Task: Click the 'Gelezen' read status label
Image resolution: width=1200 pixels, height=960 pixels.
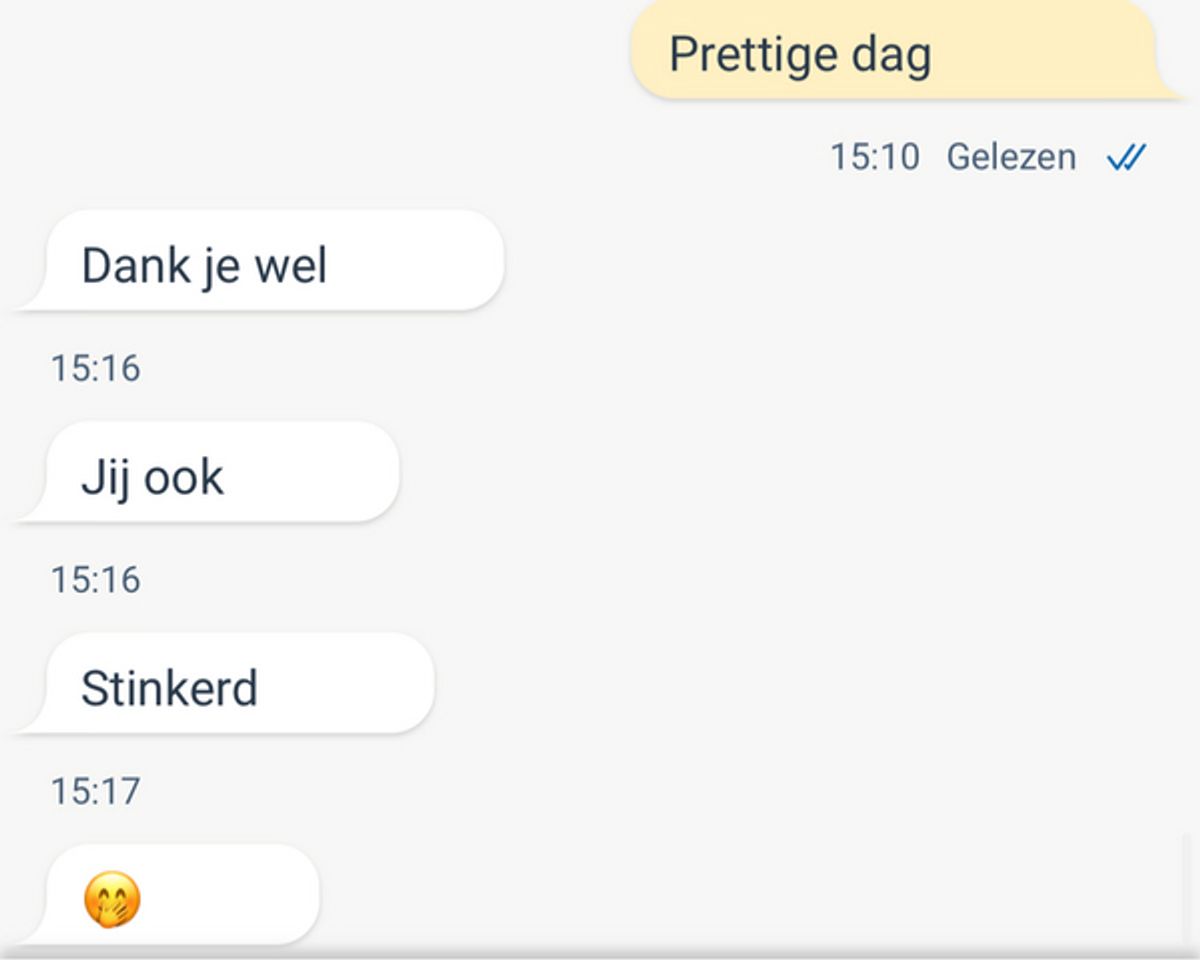Action: tap(1011, 157)
